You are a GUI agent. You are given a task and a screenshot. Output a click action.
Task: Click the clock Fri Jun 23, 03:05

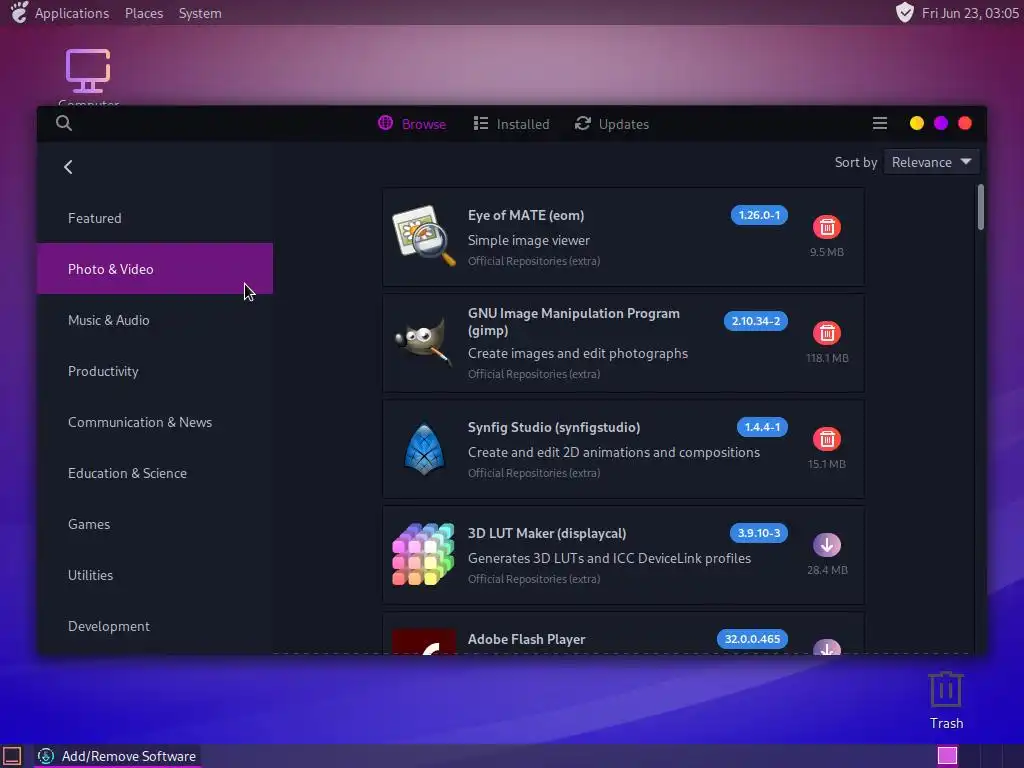970,13
